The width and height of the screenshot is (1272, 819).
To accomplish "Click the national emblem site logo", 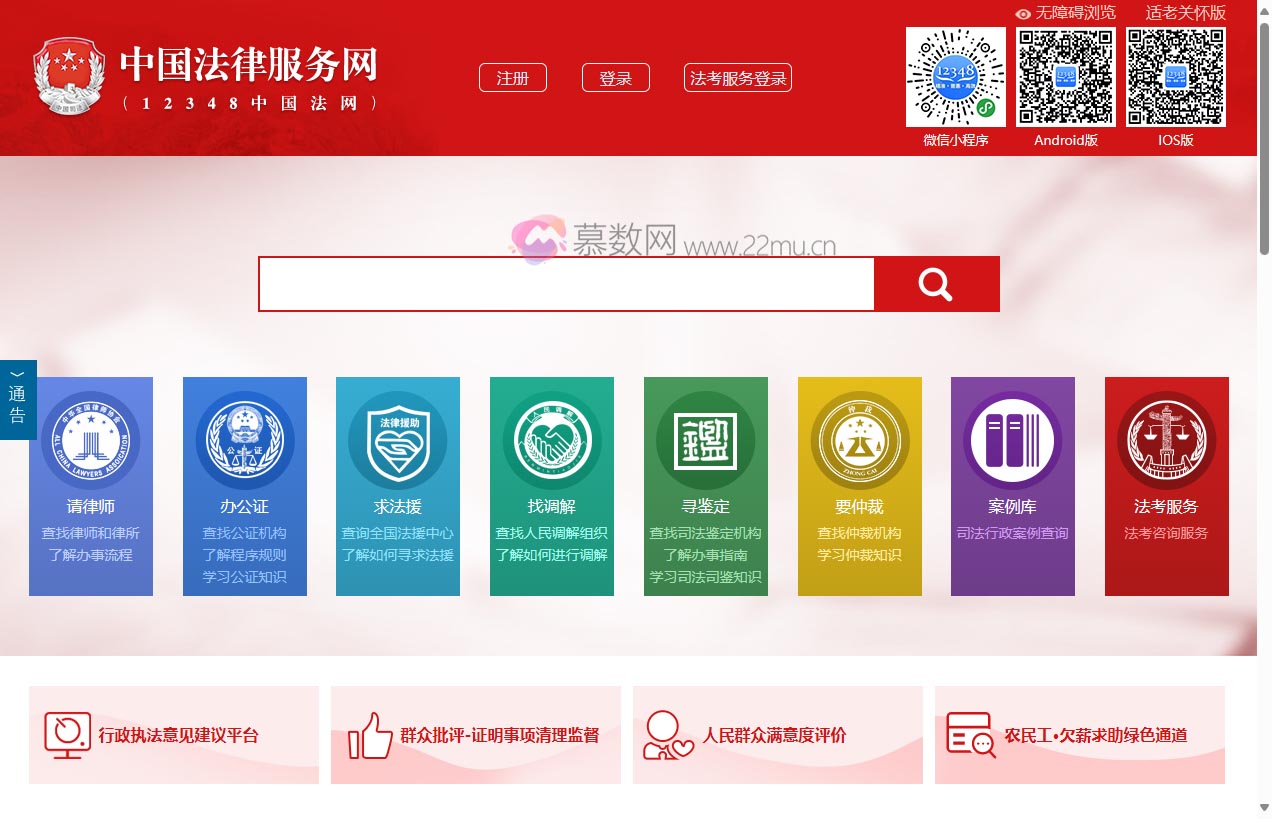I will 67,77.
